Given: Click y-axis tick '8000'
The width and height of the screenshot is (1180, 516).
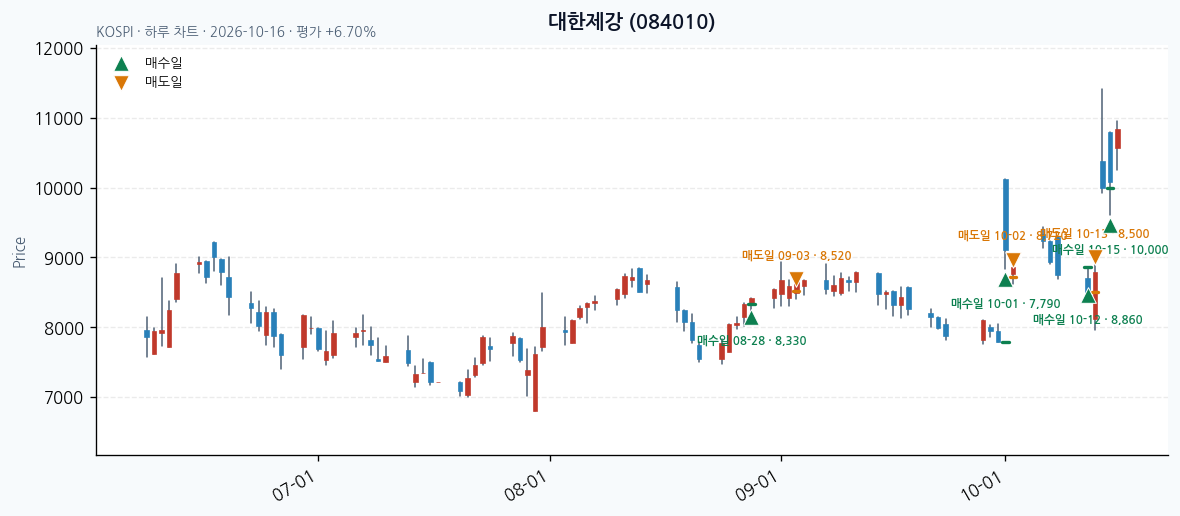Looking at the screenshot, I should (x=63, y=328).
